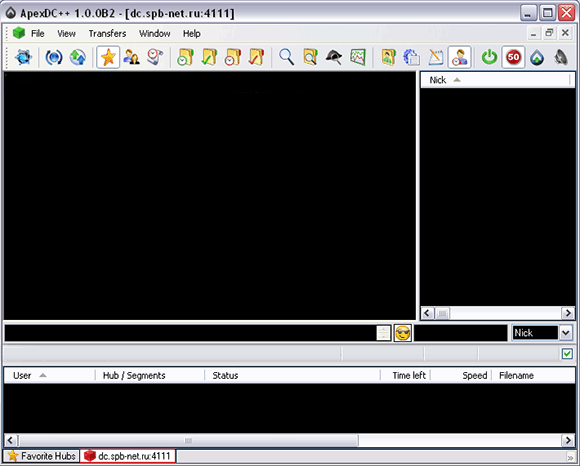Open Network Statistics chart icon

358,57
